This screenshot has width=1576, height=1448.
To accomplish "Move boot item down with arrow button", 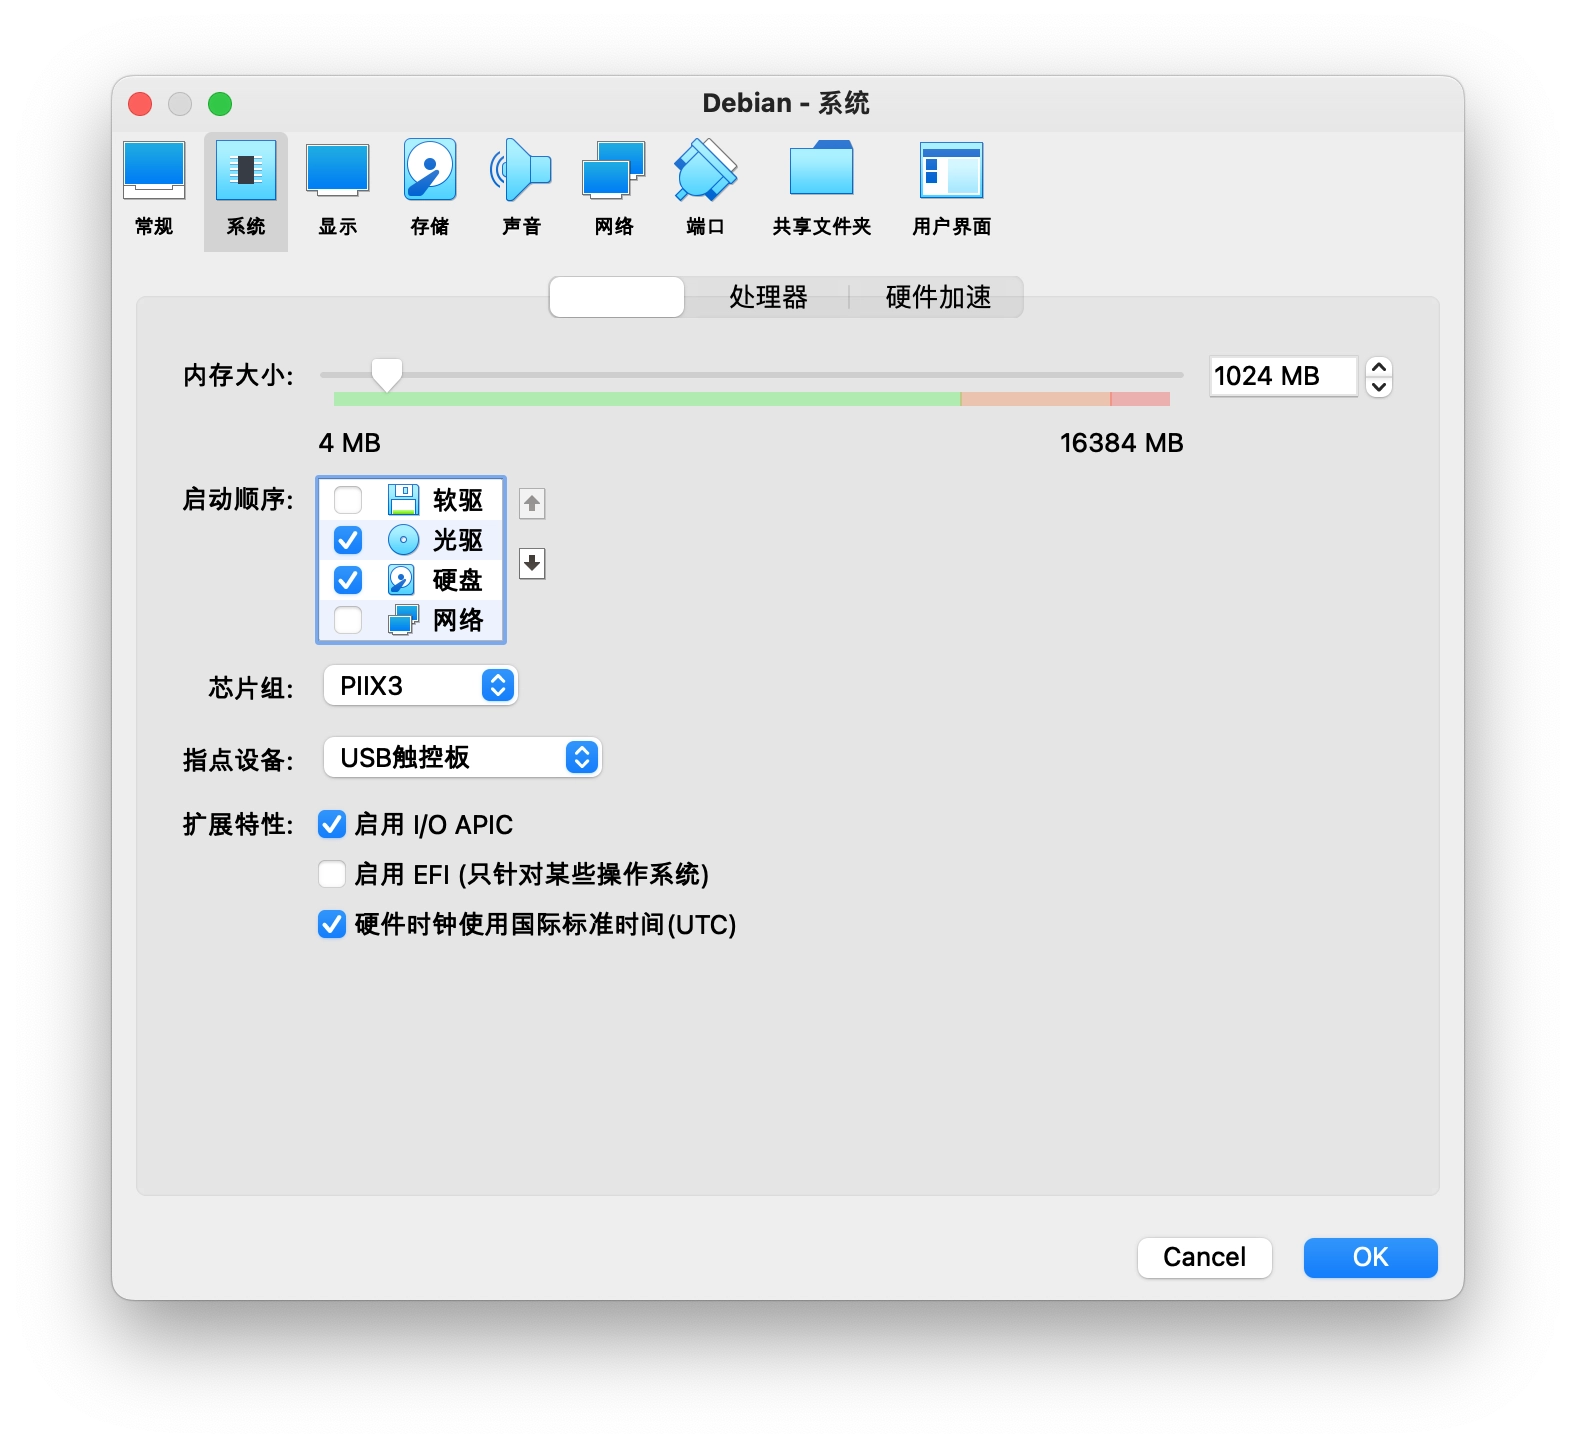I will (532, 564).
